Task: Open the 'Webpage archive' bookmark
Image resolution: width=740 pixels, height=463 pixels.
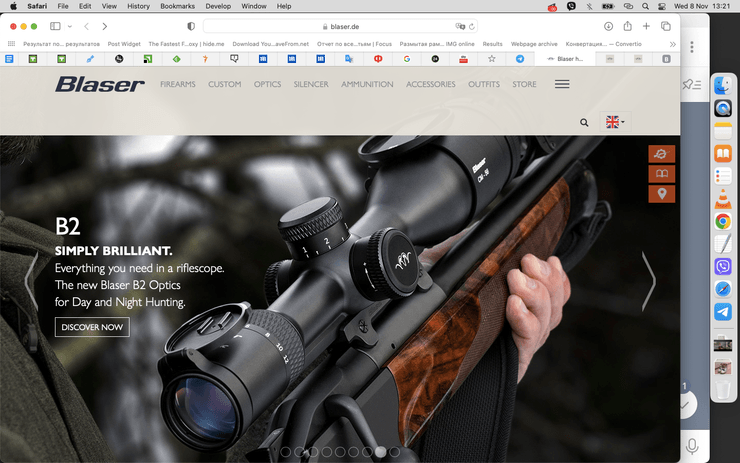Action: click(x=534, y=44)
